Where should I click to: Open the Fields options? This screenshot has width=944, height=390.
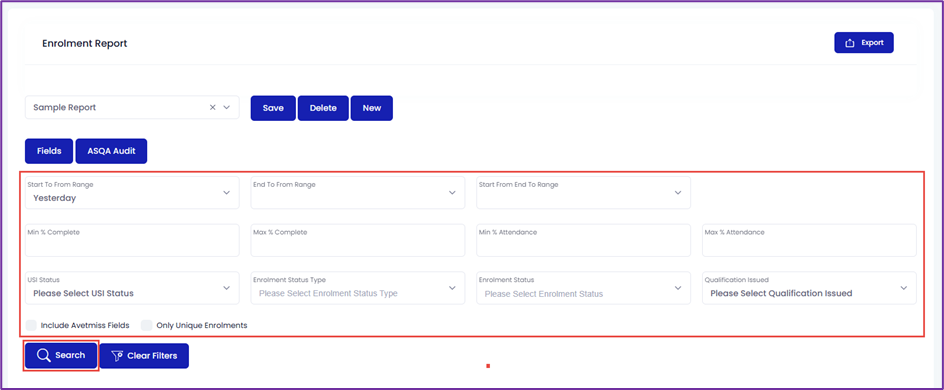49,151
